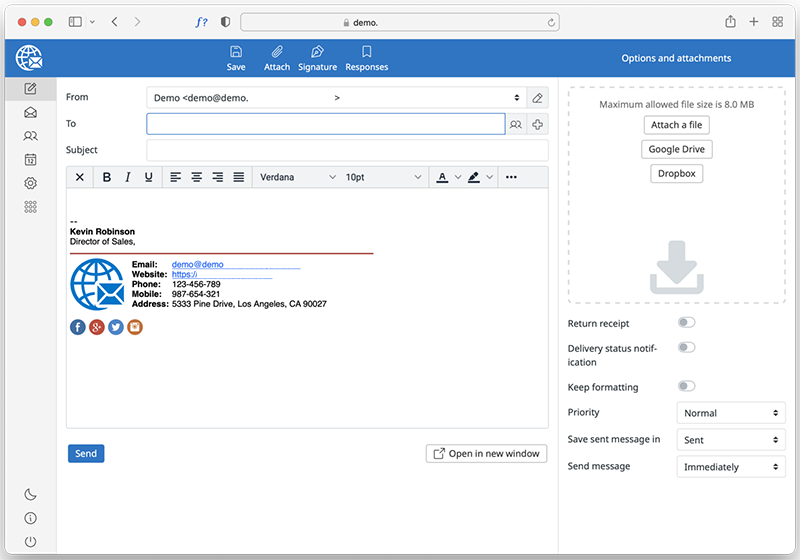Open the Calendar from the sidebar

[30, 160]
